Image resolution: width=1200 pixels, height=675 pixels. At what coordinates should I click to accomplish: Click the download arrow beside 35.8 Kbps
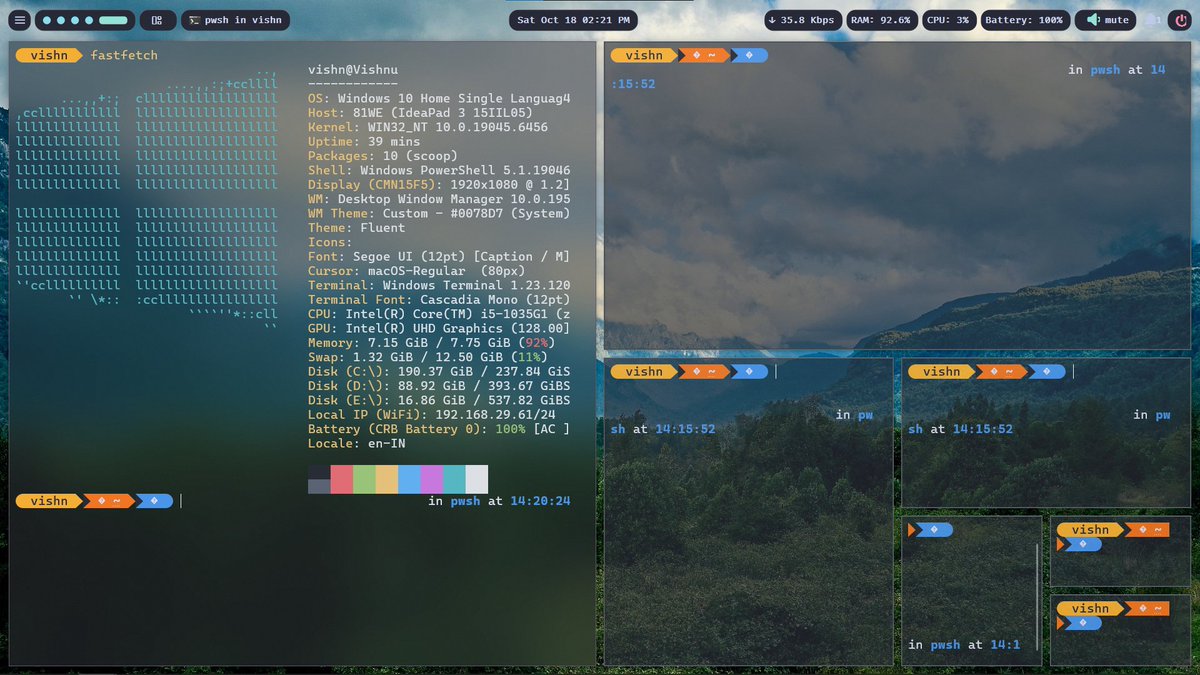point(774,20)
